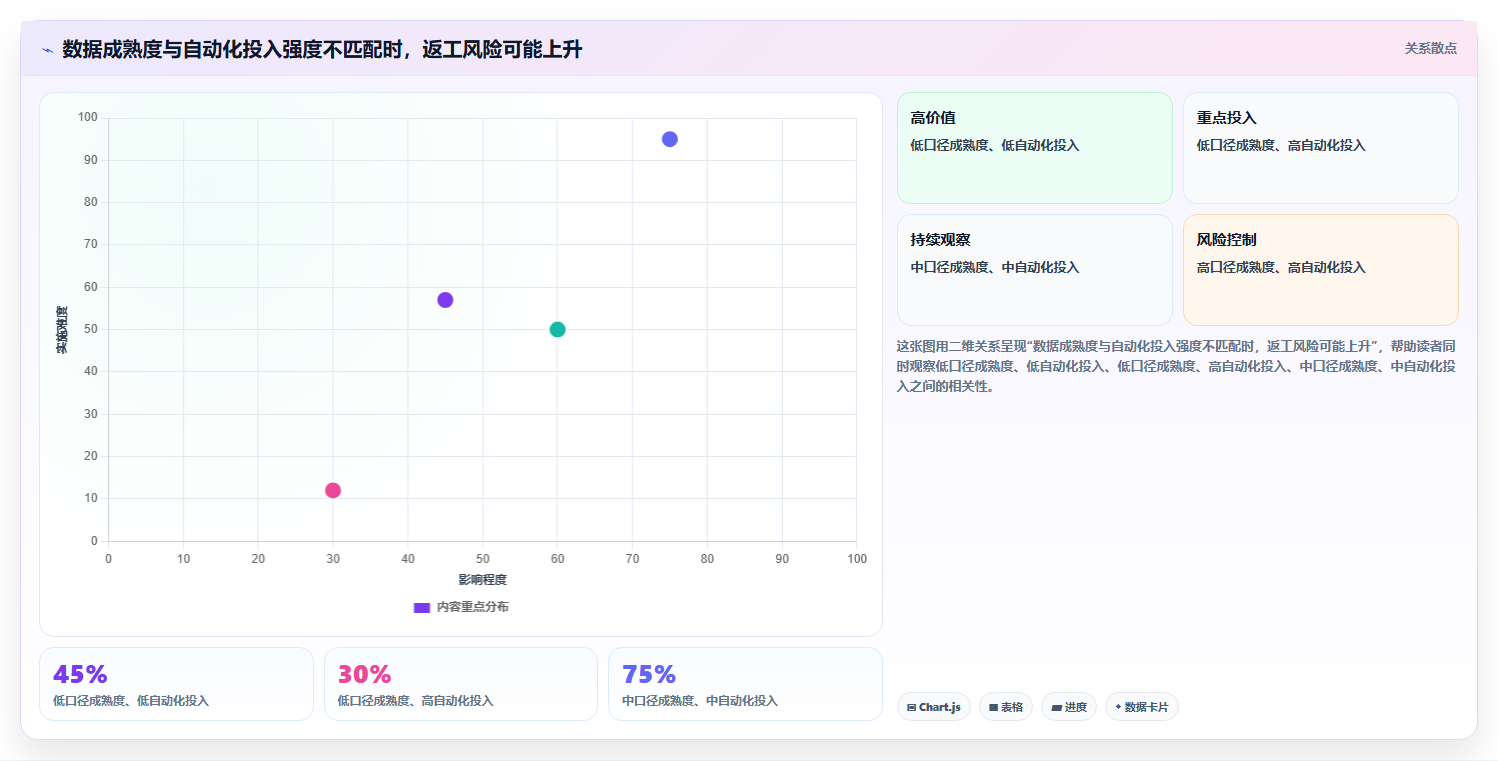Toggle the 内容重点分布 legend swatch
This screenshot has width=1498, height=761.
click(422, 608)
